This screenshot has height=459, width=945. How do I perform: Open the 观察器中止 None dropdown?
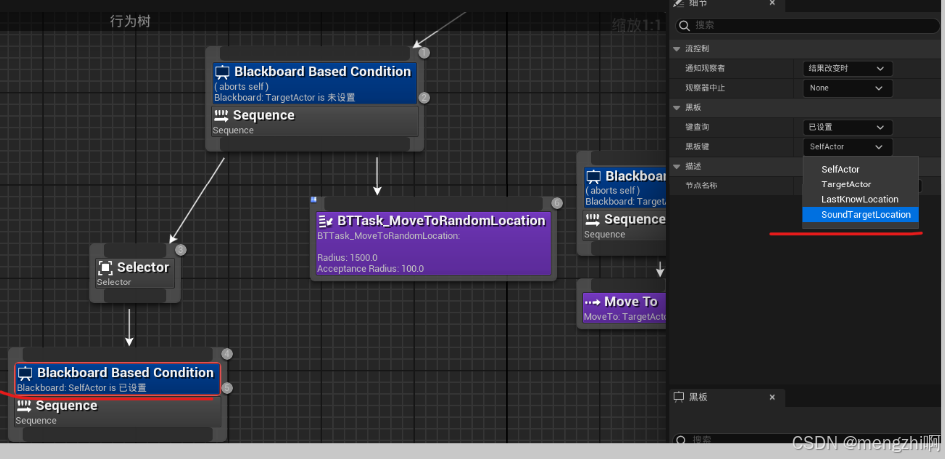click(x=847, y=88)
